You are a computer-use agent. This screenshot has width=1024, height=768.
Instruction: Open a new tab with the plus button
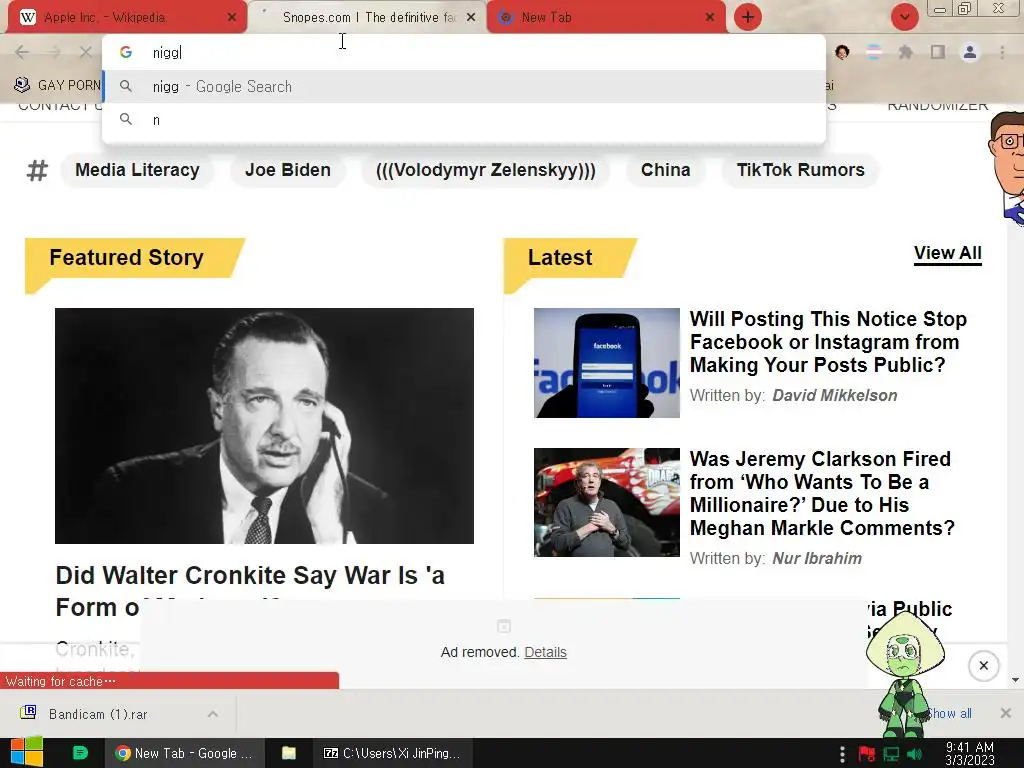(748, 17)
